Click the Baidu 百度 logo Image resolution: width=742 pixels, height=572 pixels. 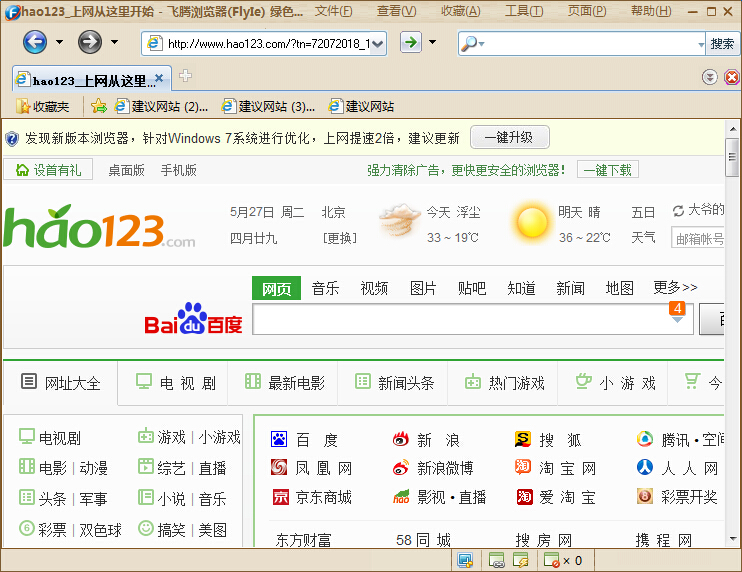193,319
